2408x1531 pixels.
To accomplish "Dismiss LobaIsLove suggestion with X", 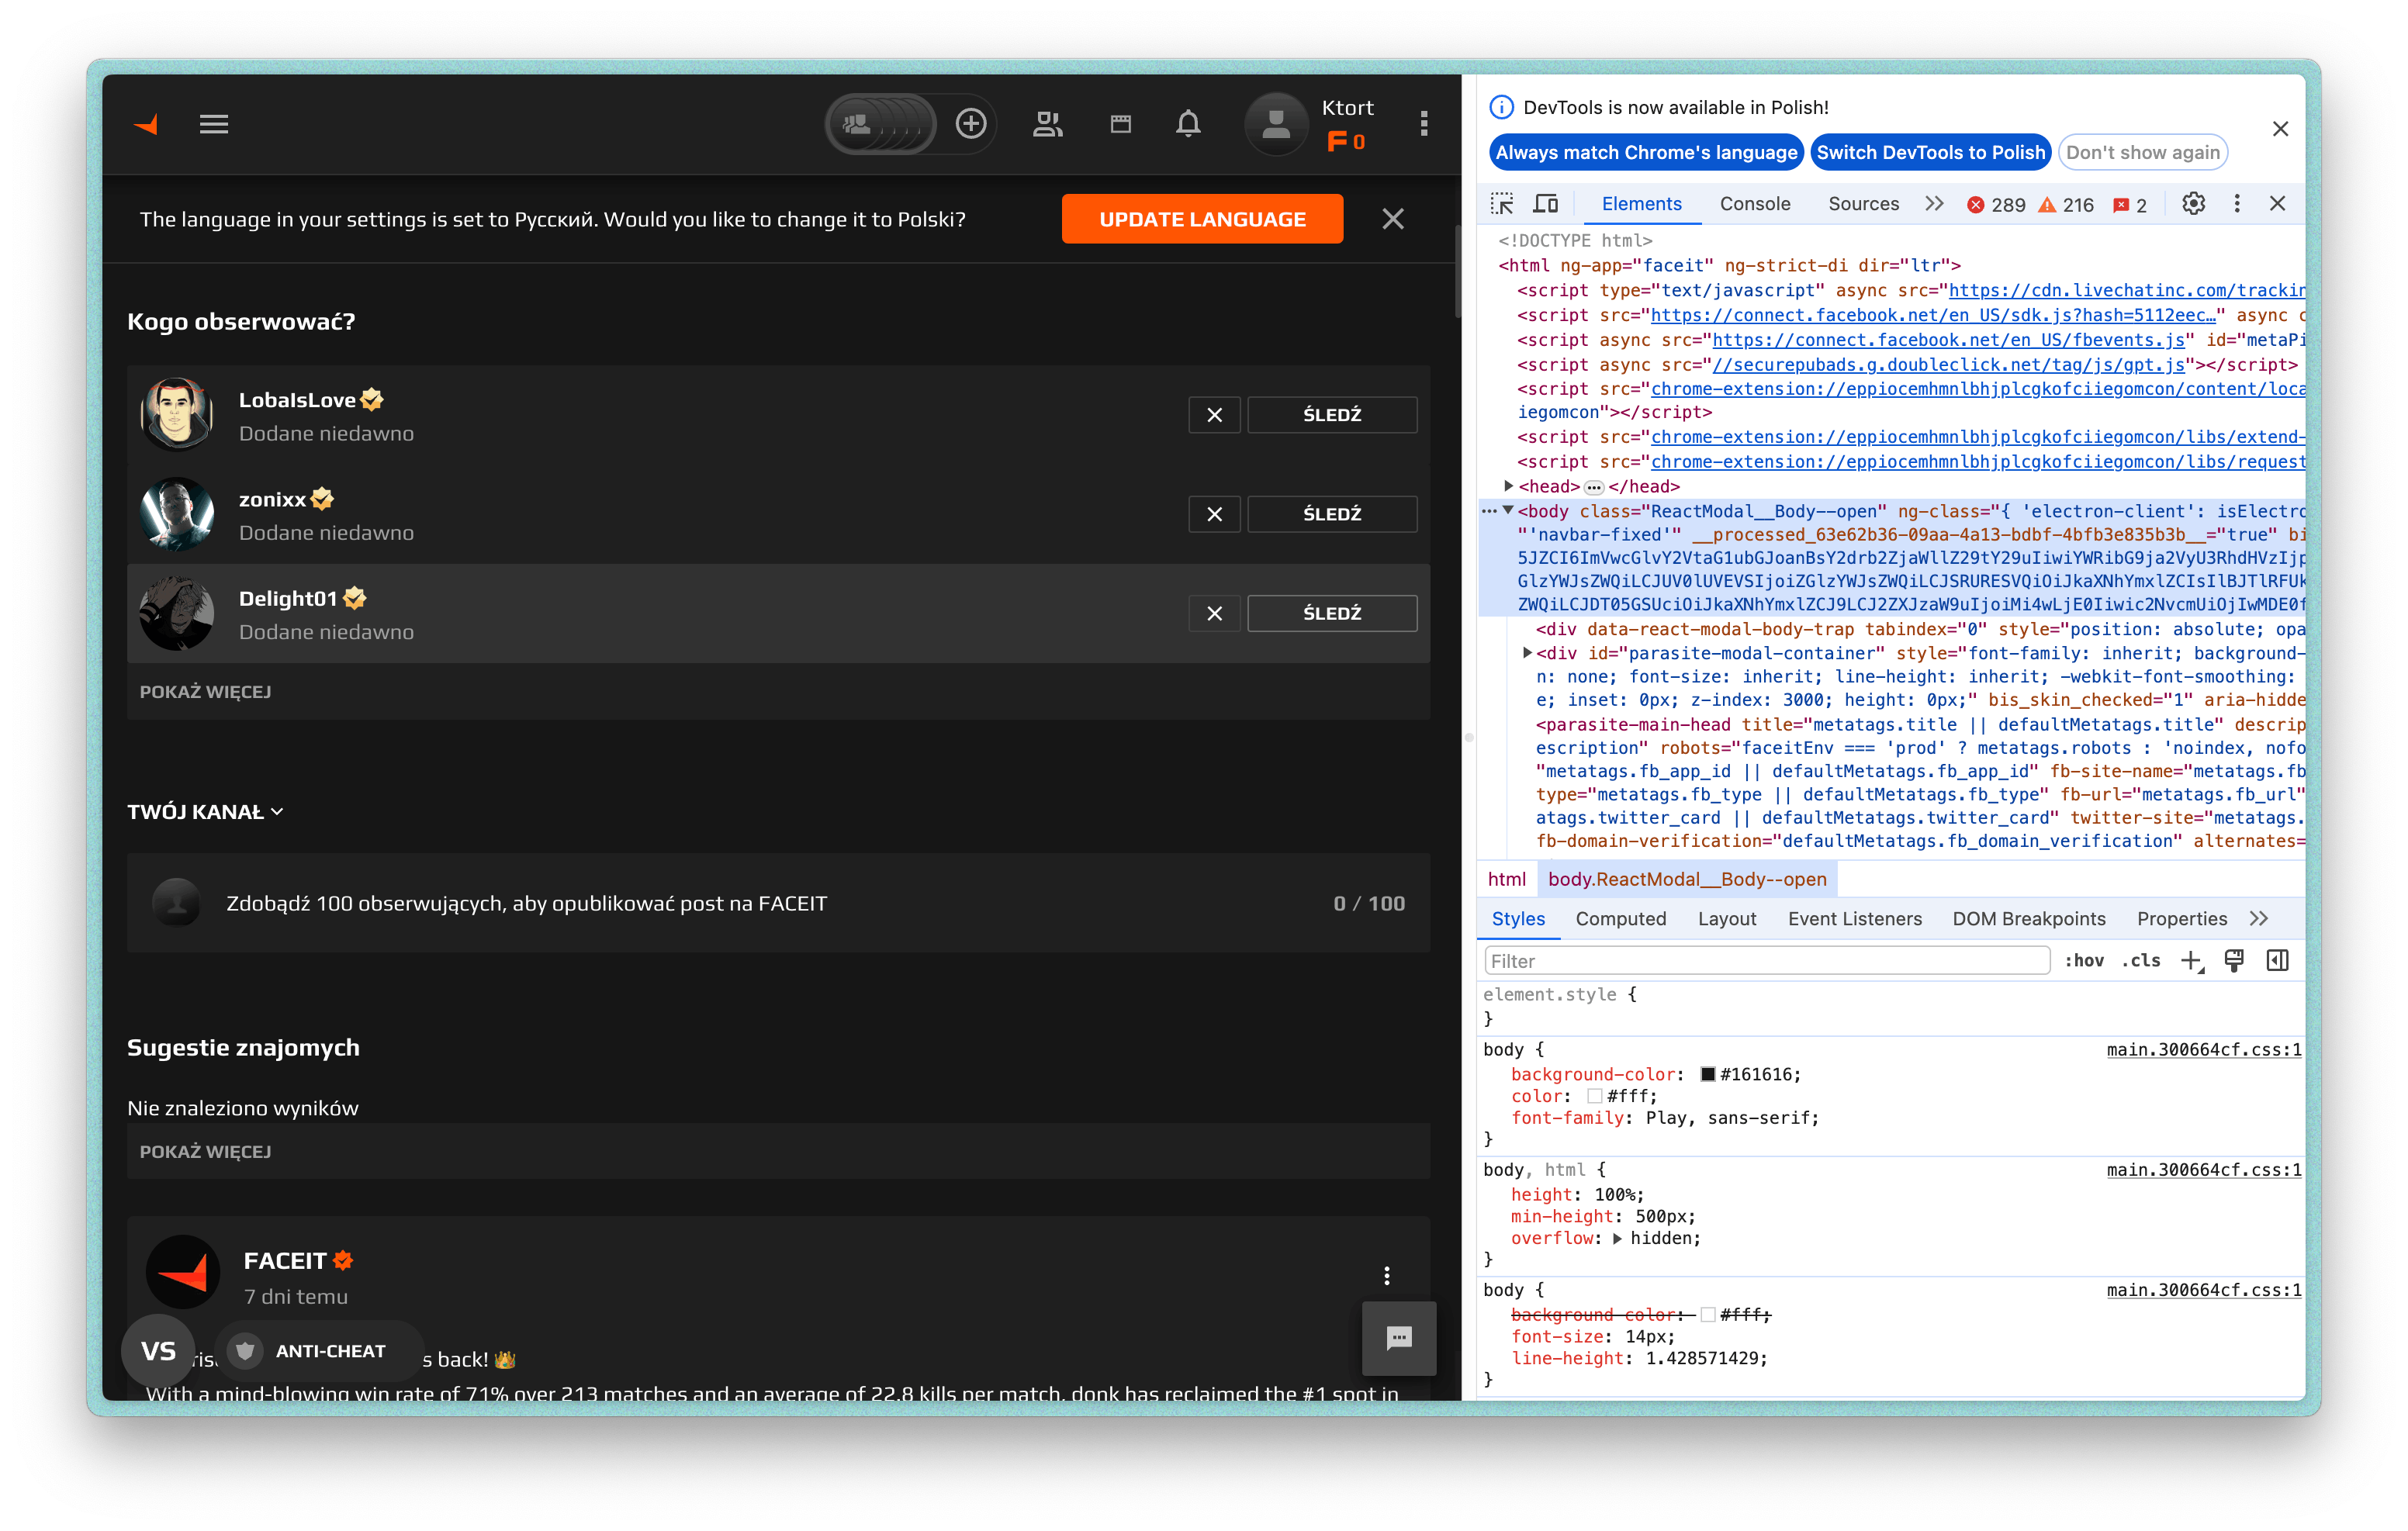I will 1214,415.
